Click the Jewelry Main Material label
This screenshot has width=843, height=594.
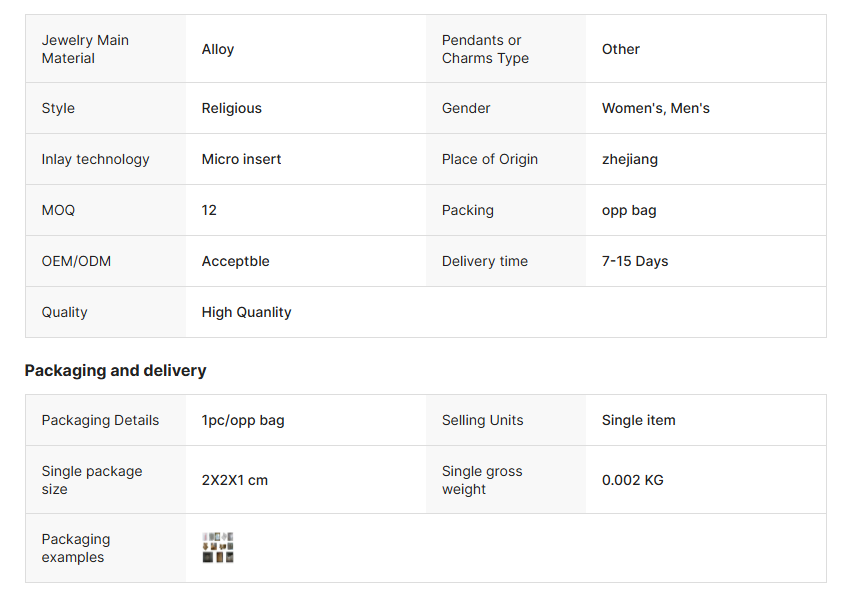pyautogui.click(x=85, y=49)
